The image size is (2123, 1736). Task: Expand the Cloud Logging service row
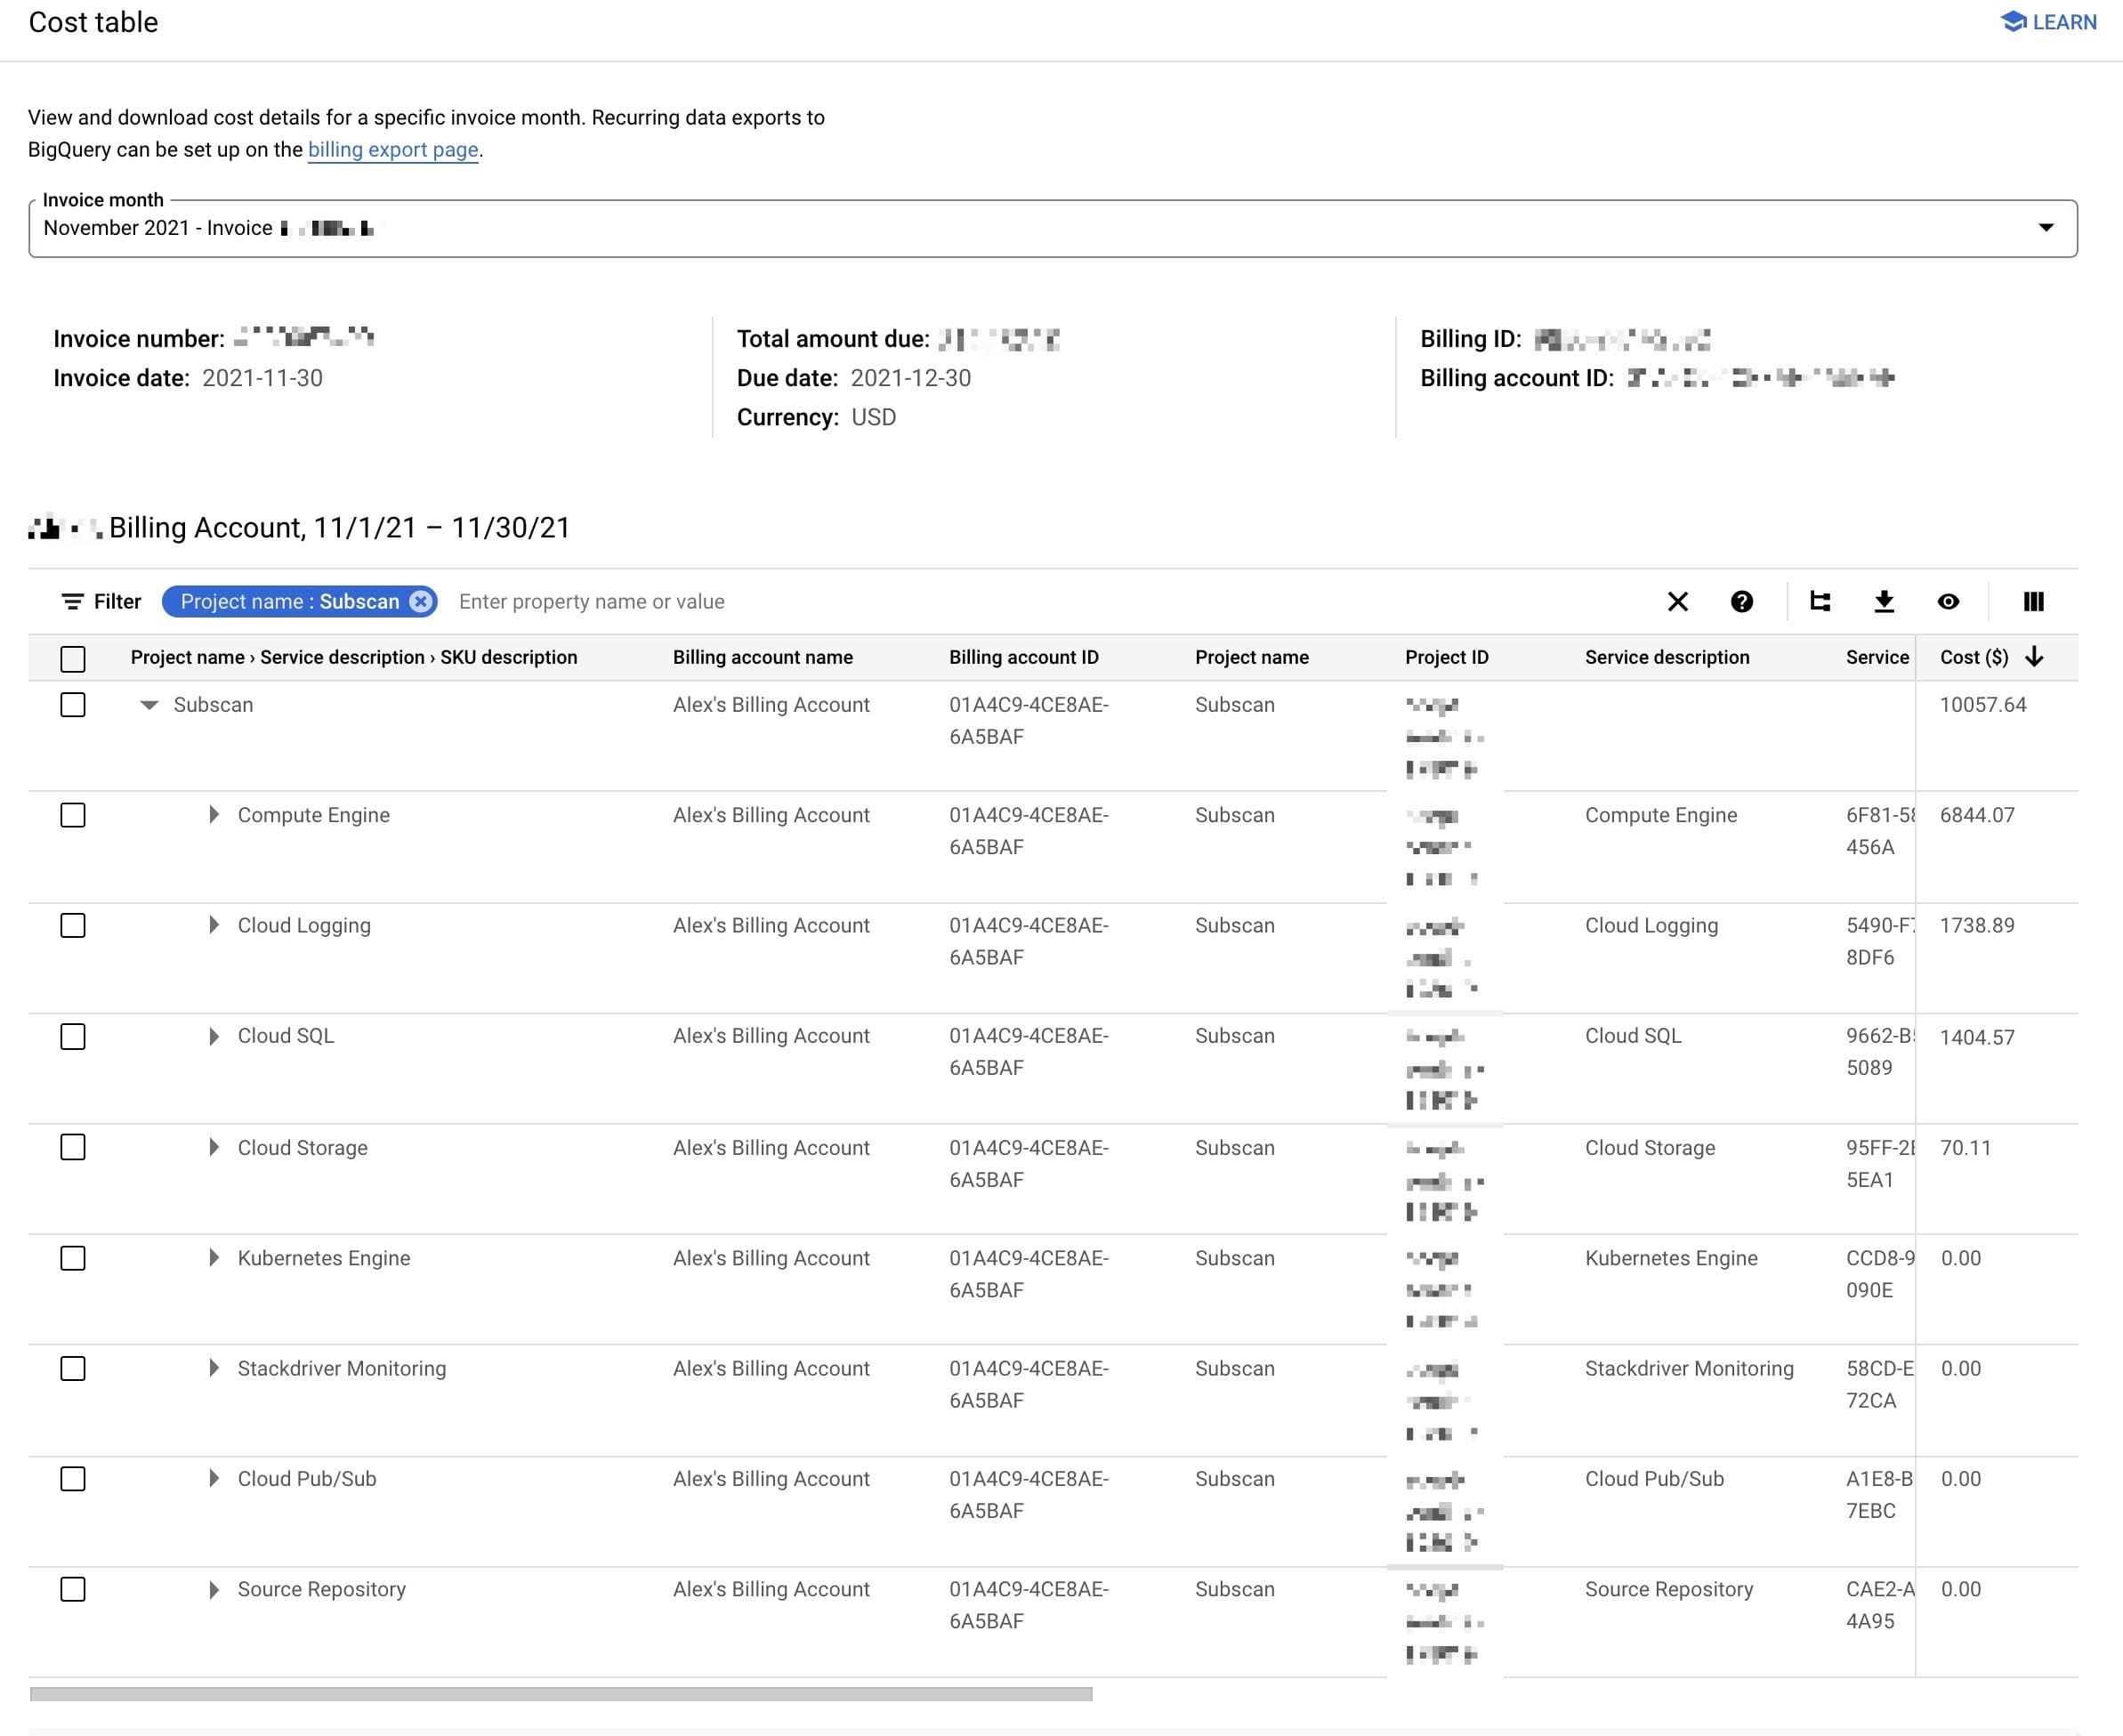tap(213, 925)
